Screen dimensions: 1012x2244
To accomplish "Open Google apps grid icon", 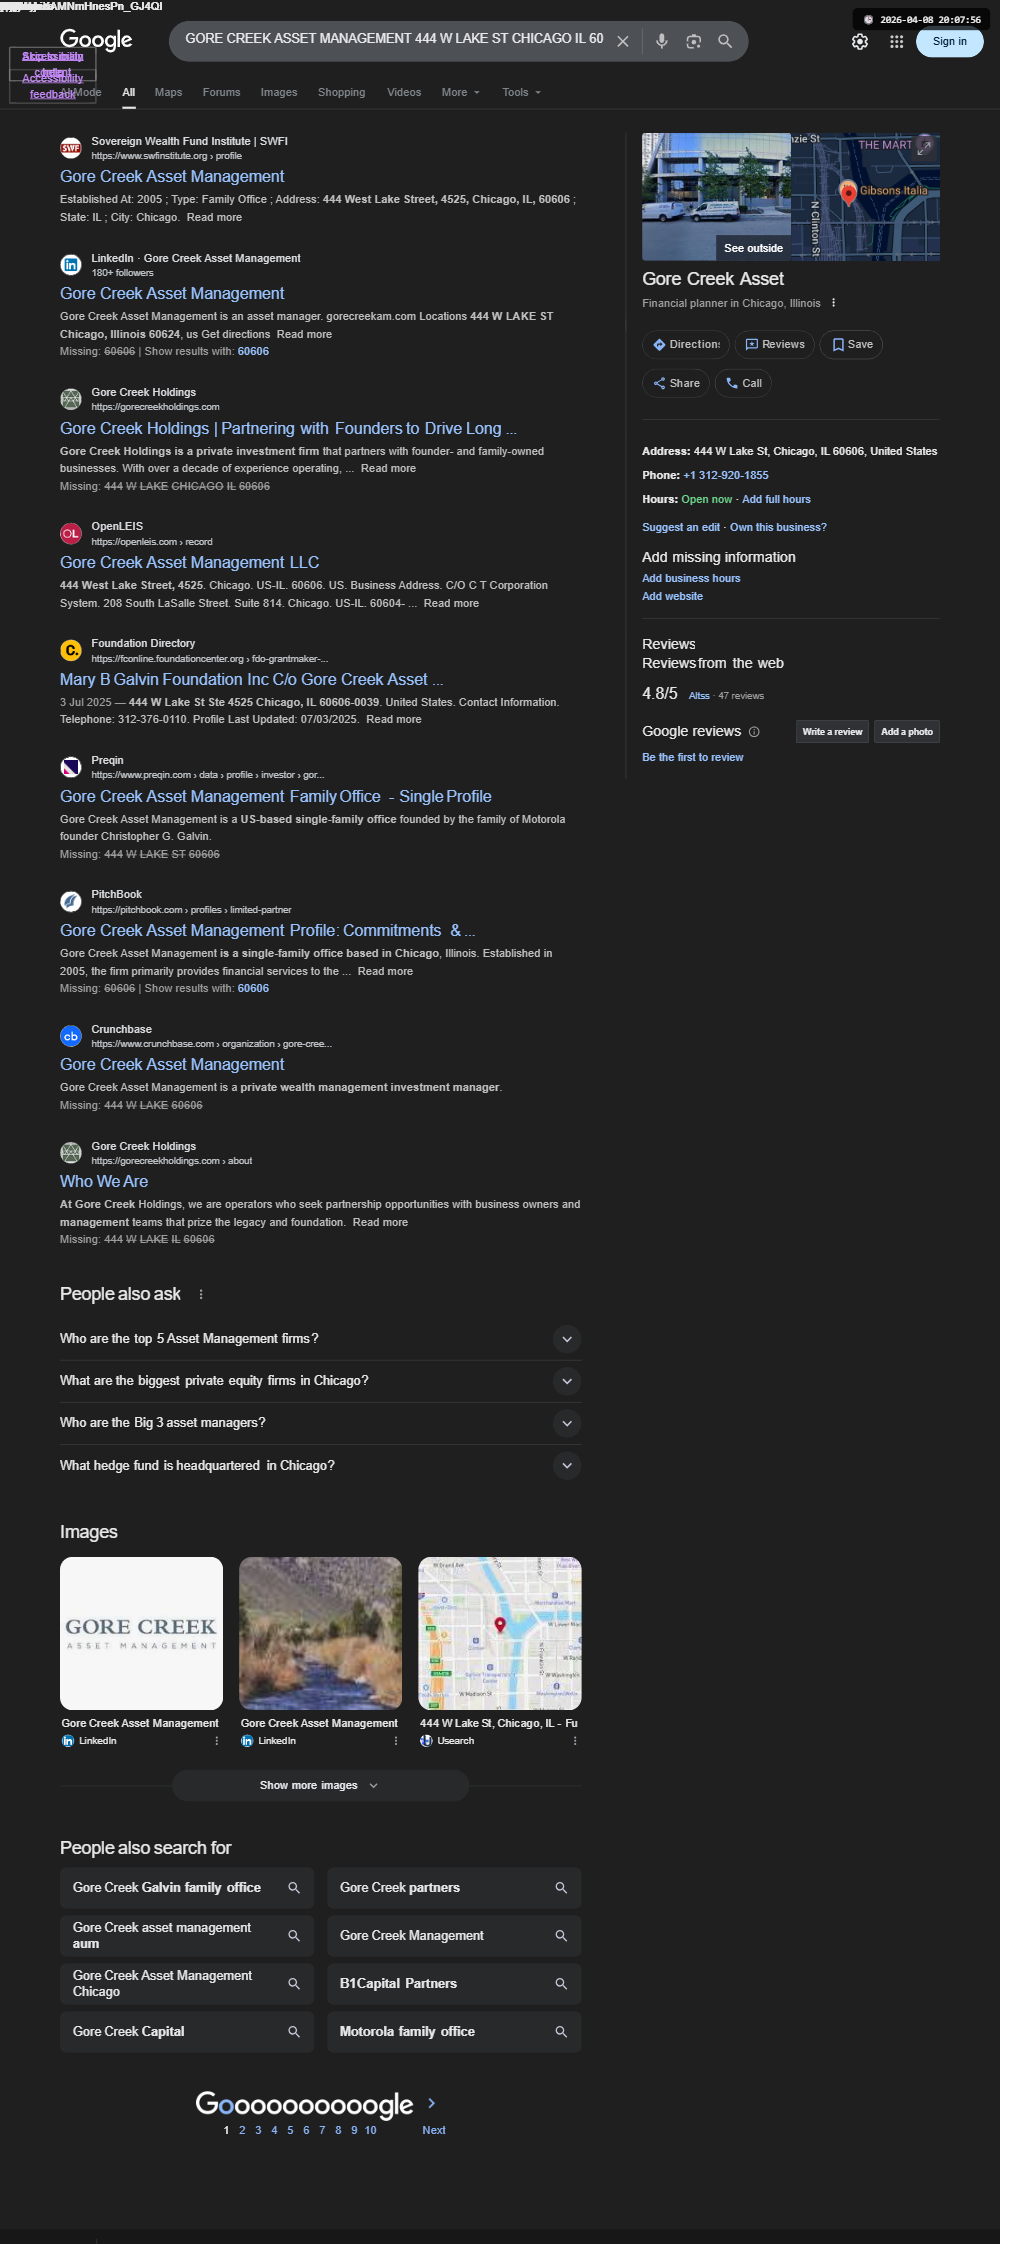I will tap(897, 42).
